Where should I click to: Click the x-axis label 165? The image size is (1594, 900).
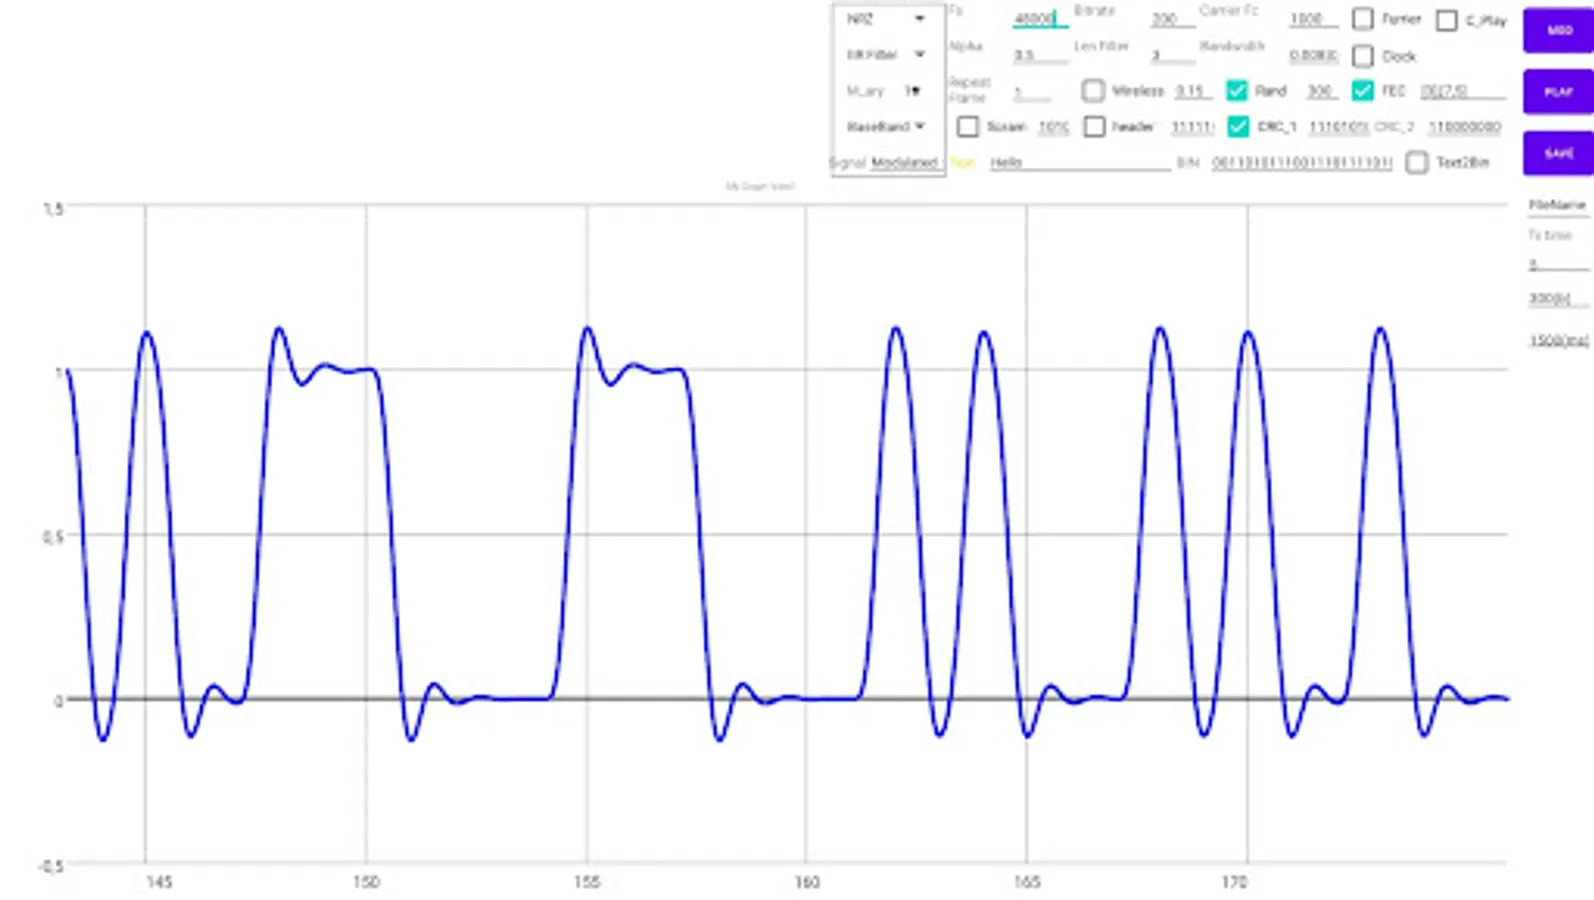point(1027,882)
